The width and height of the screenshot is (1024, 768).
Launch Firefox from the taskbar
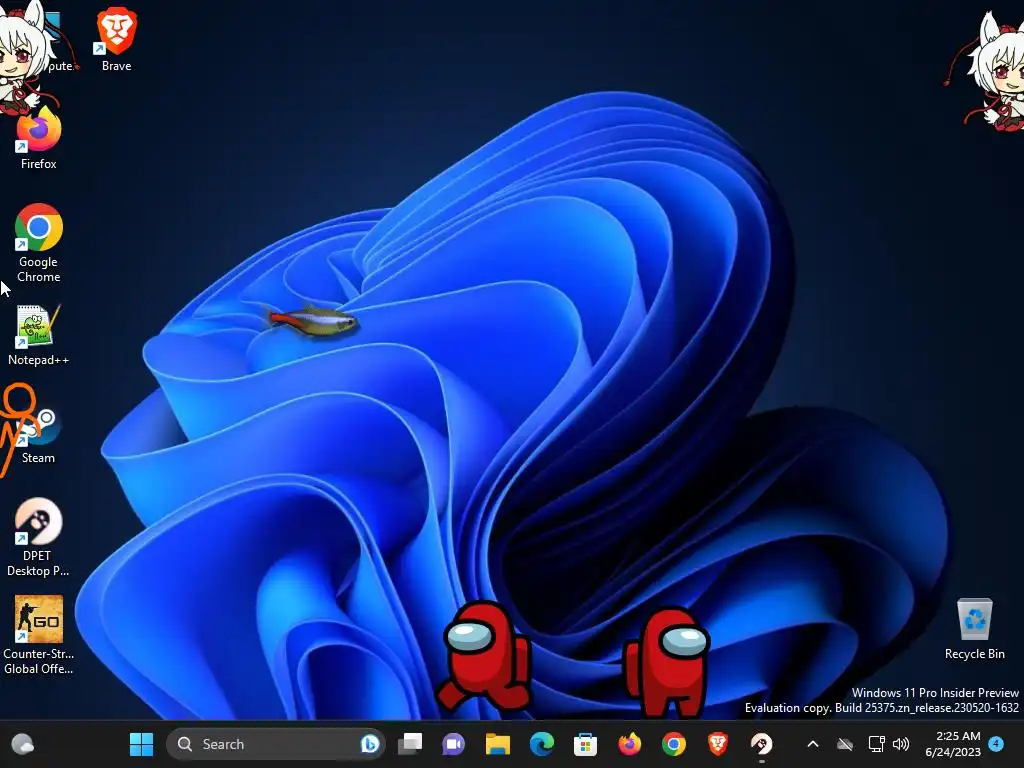pyautogui.click(x=630, y=744)
